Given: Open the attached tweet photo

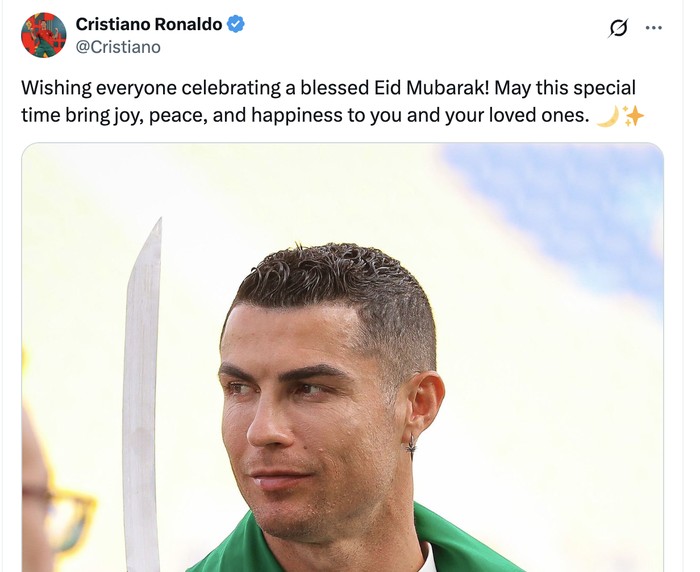Looking at the screenshot, I should point(342,357).
